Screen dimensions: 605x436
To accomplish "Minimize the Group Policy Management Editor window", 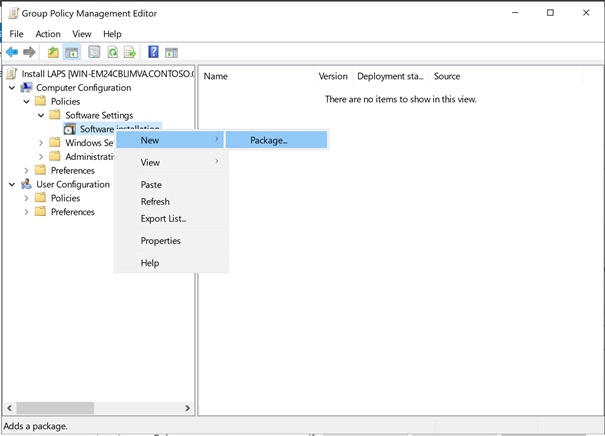I will pyautogui.click(x=515, y=13).
